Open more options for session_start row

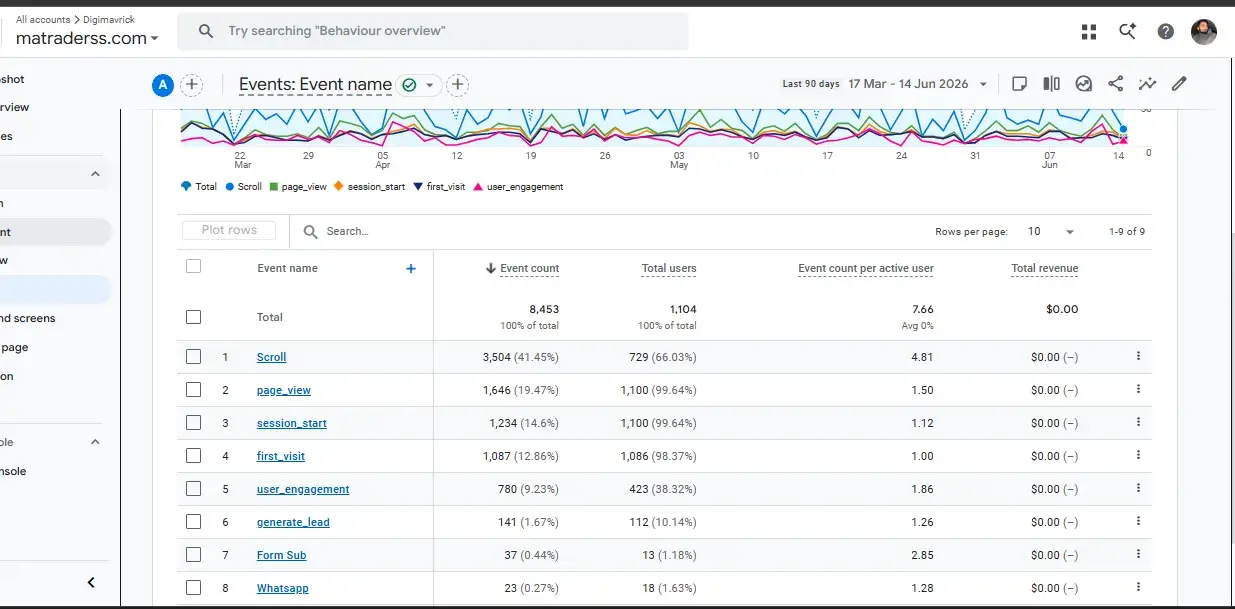[x=1138, y=422]
